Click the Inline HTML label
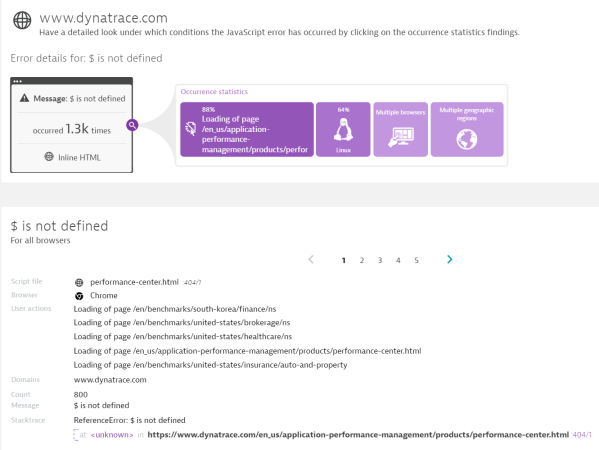 (x=79, y=157)
